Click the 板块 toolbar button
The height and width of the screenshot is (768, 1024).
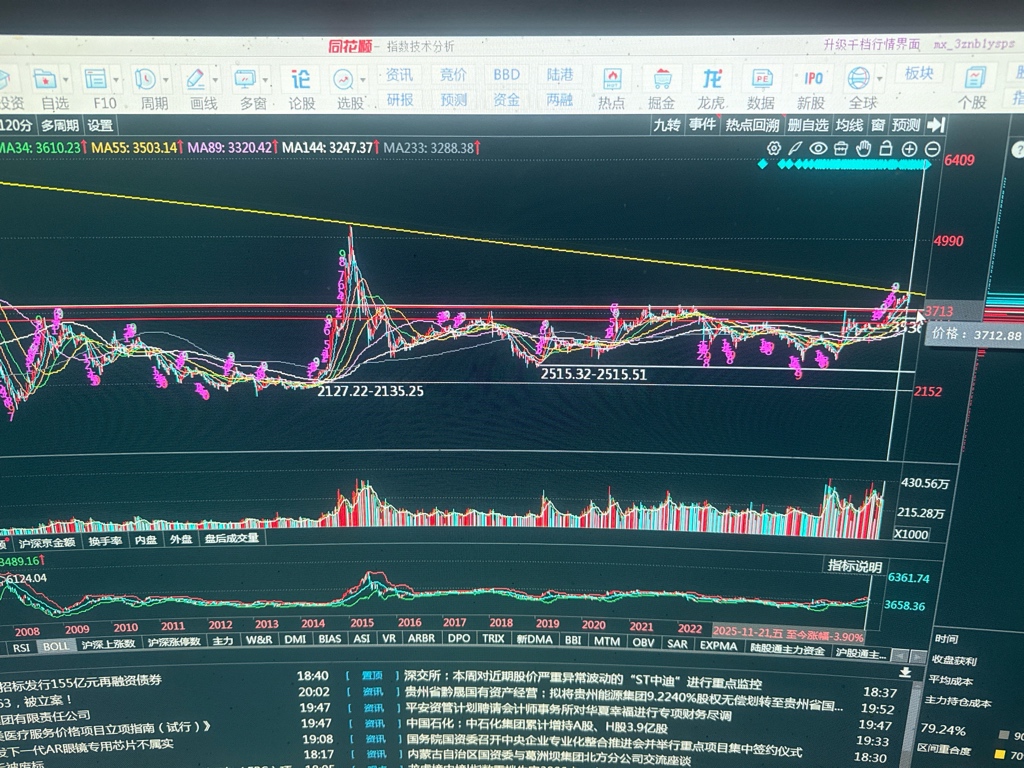919,73
